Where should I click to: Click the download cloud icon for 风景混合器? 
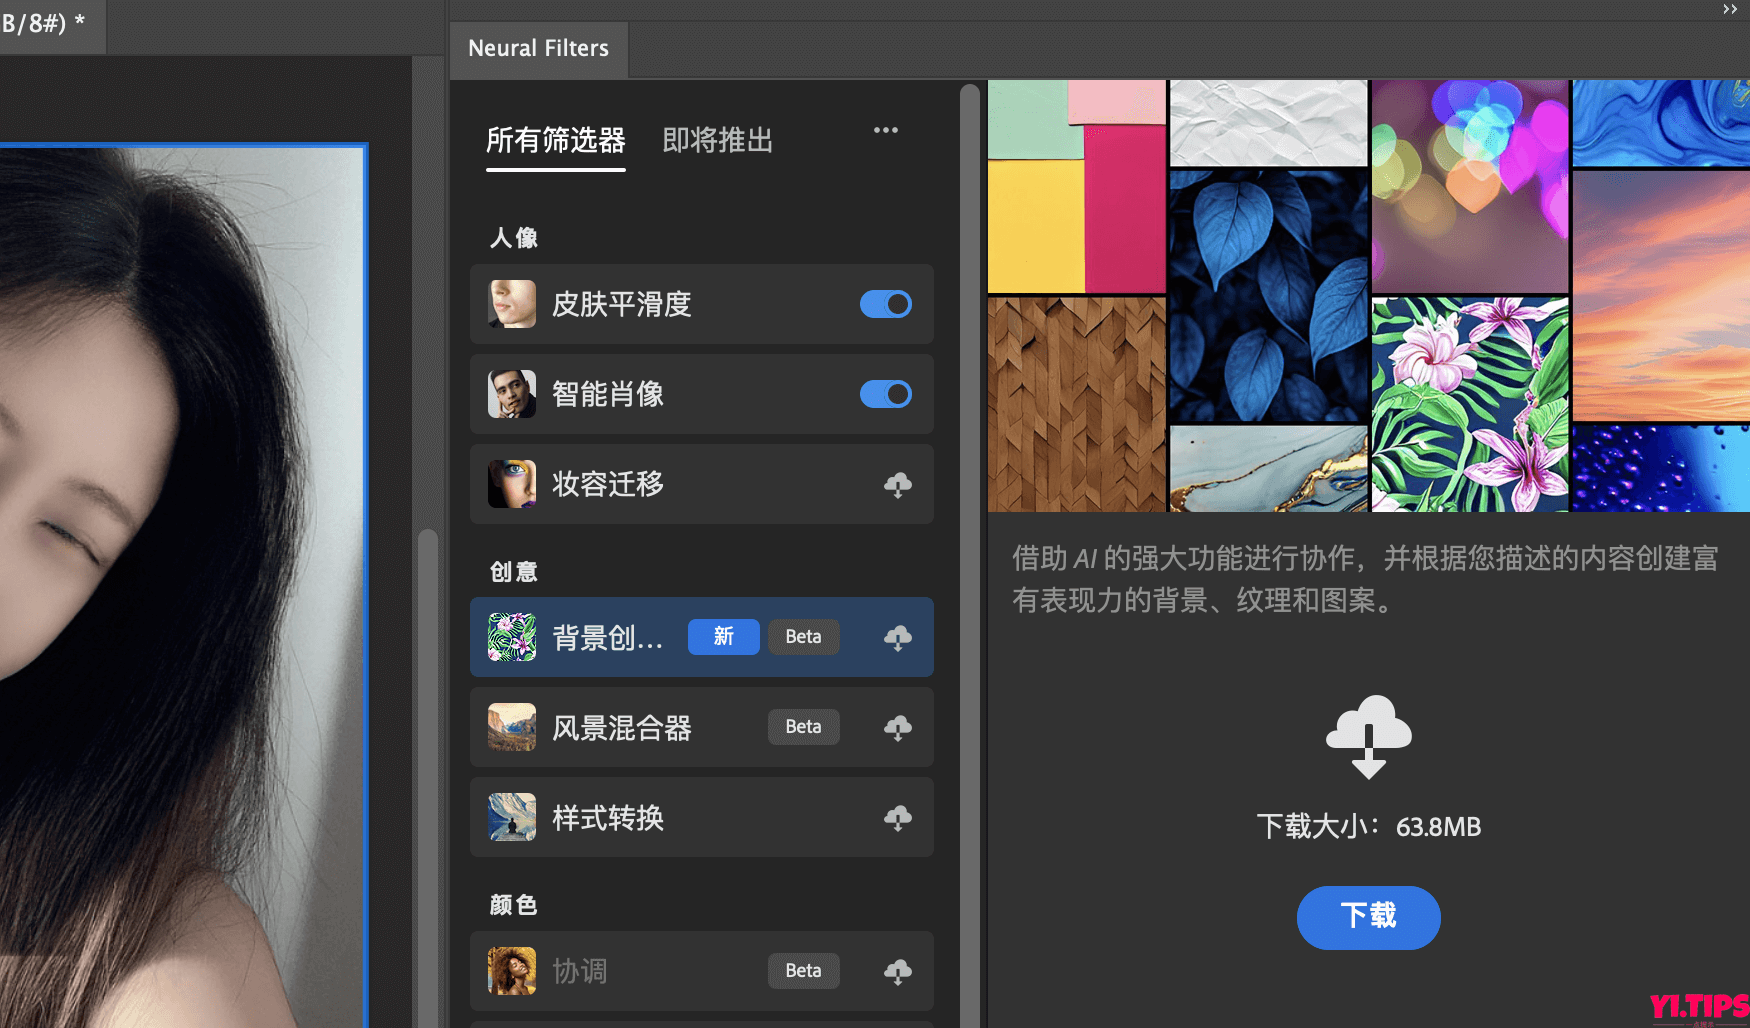(x=897, y=728)
